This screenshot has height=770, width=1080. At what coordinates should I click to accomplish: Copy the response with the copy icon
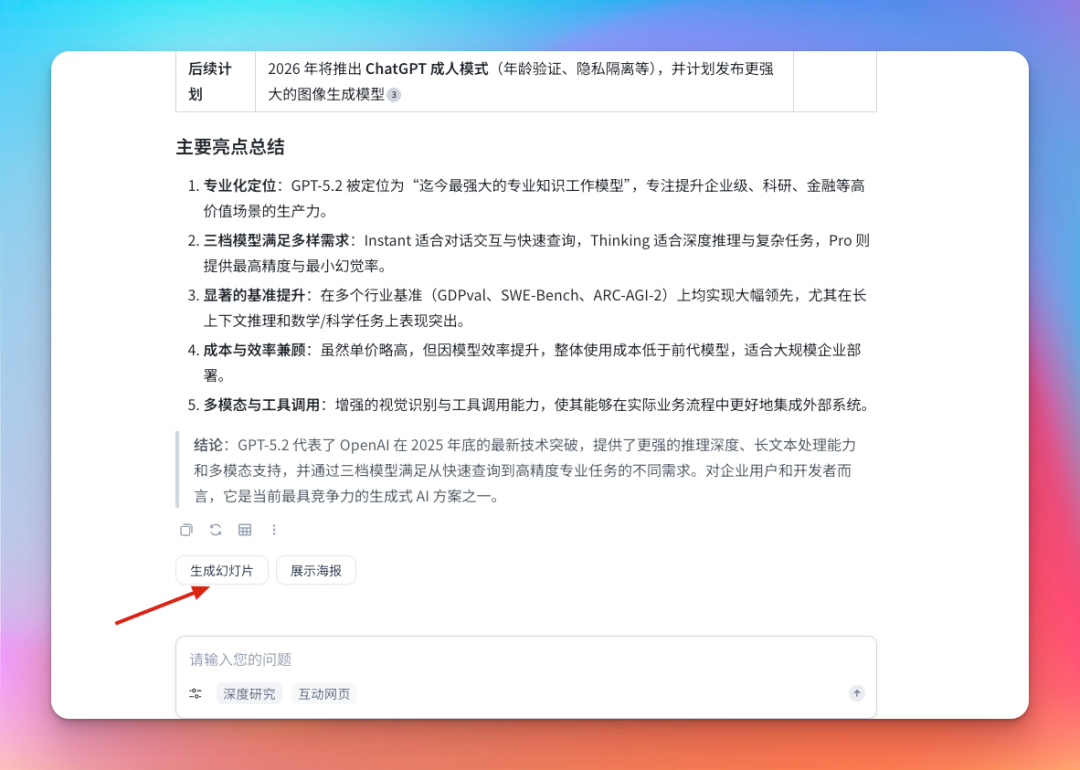[x=186, y=530]
